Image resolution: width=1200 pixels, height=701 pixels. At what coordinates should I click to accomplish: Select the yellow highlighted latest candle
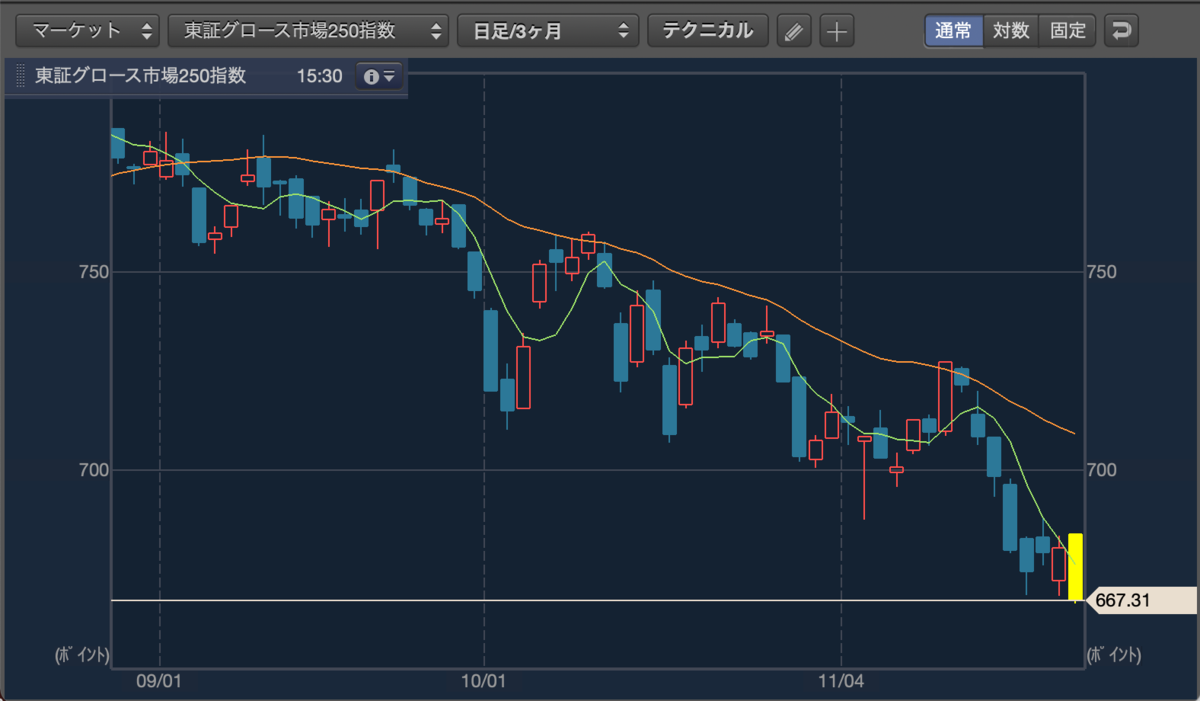1076,566
